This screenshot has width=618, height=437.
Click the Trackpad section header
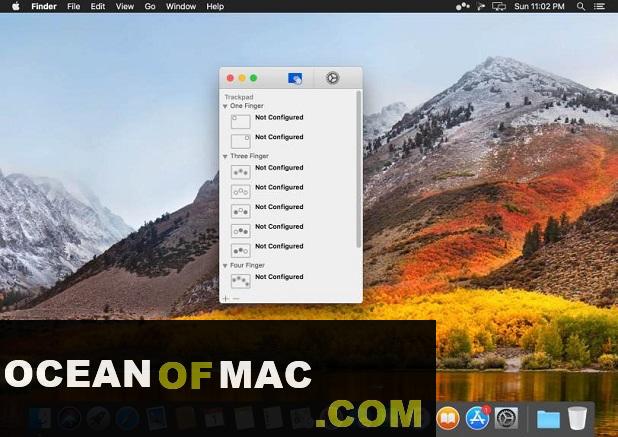[x=239, y=97]
